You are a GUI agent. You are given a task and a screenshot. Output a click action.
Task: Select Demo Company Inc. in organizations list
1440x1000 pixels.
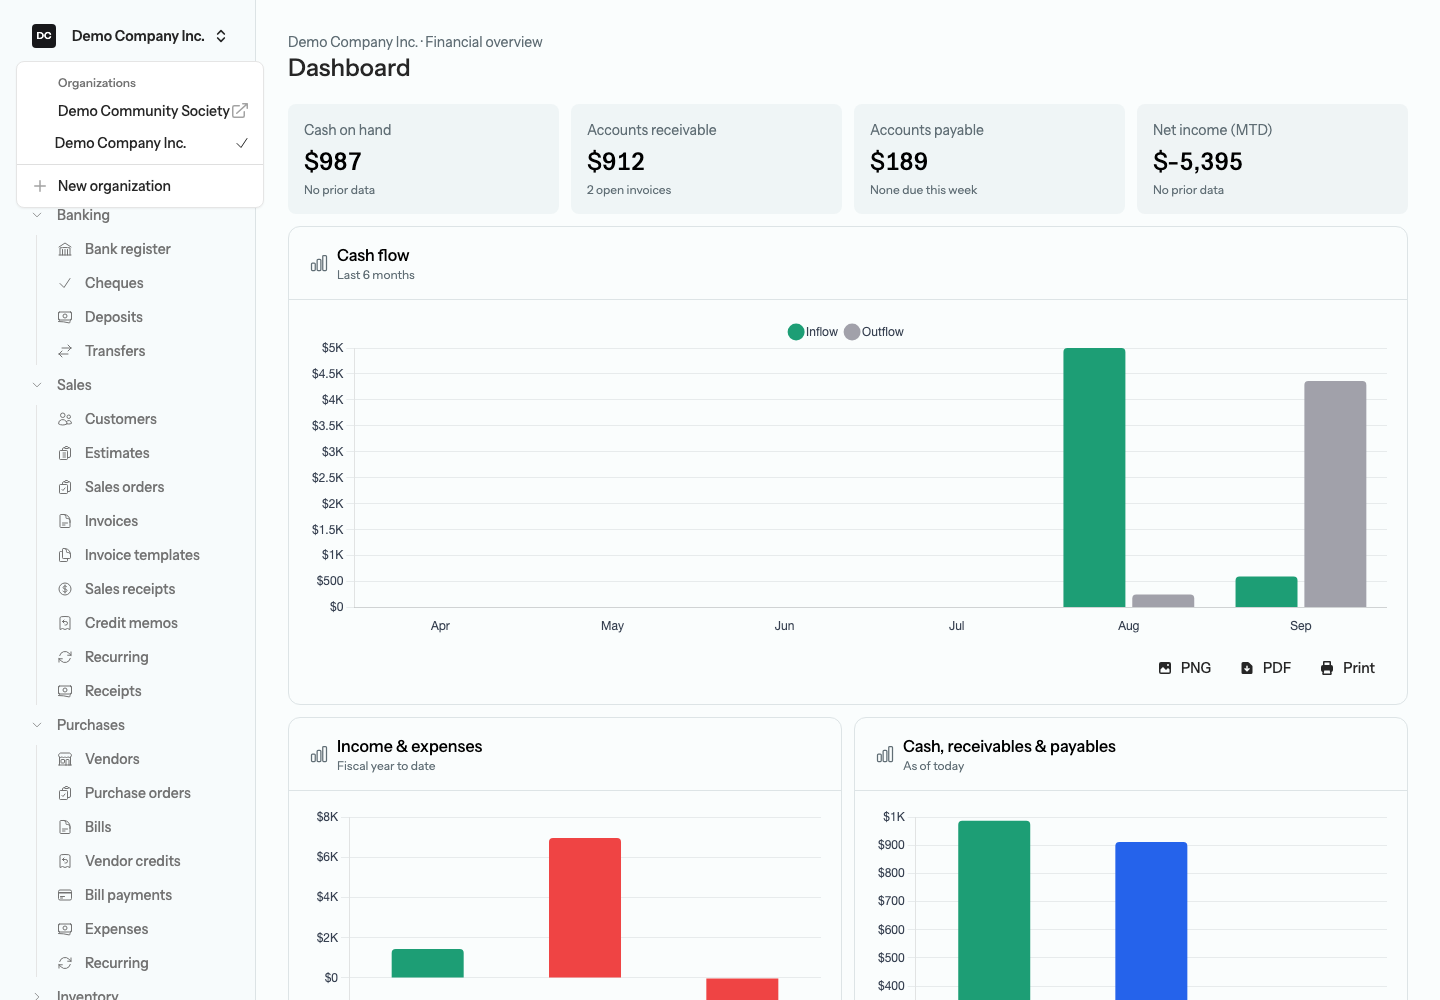(x=140, y=143)
